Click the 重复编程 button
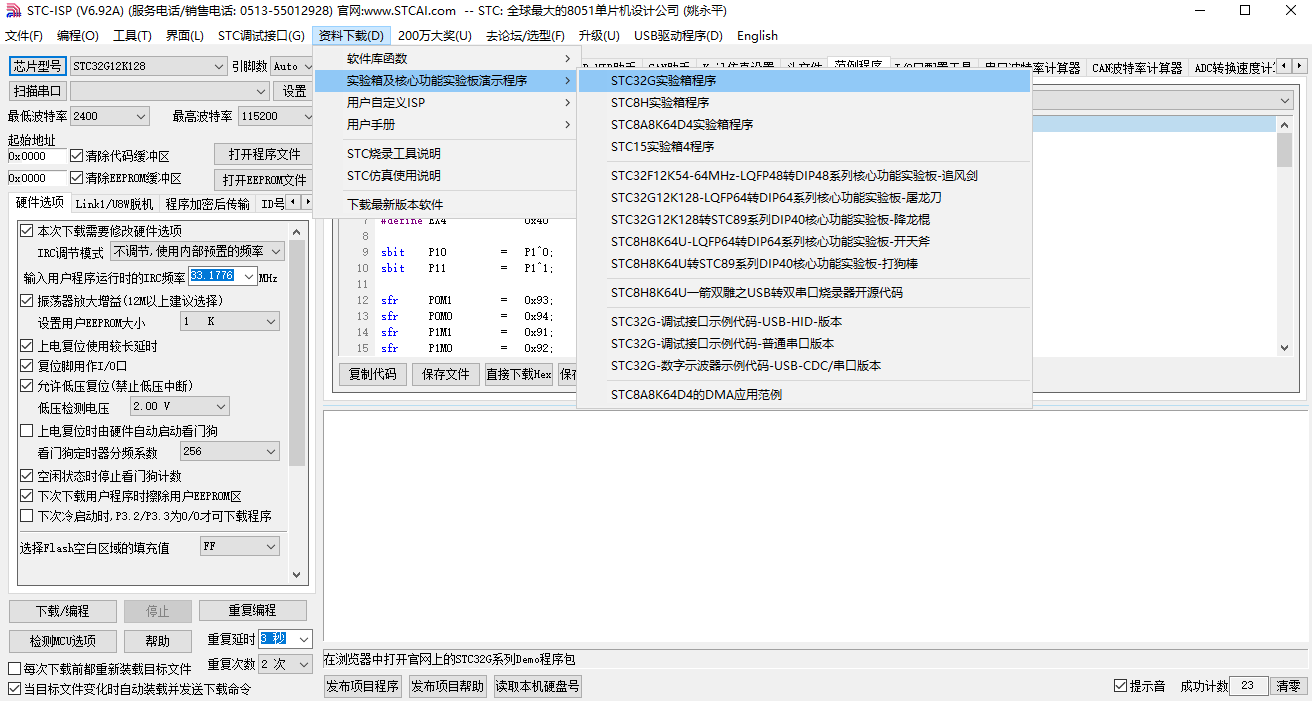 pos(252,610)
